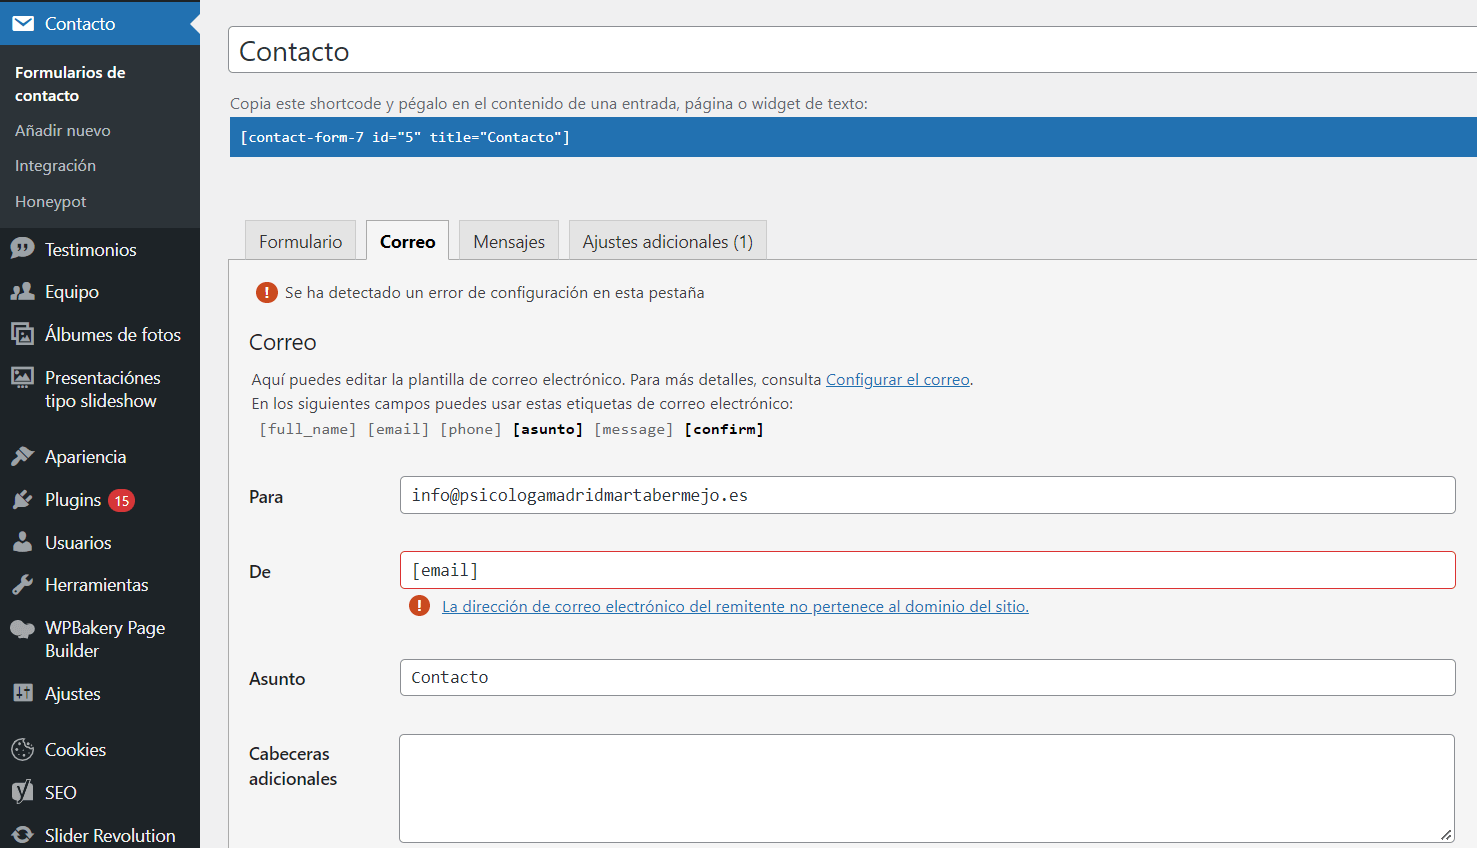Click the [phone] mail tag
This screenshot has height=848, width=1477.
[x=471, y=429]
